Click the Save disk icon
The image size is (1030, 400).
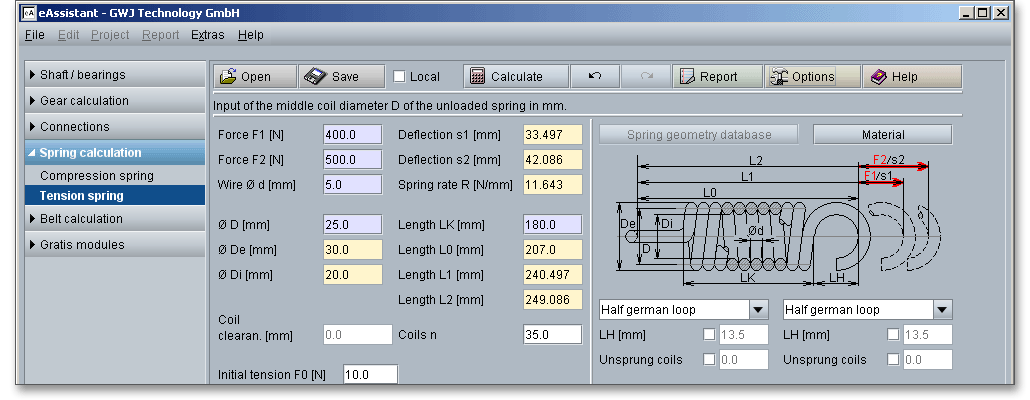[x=315, y=77]
